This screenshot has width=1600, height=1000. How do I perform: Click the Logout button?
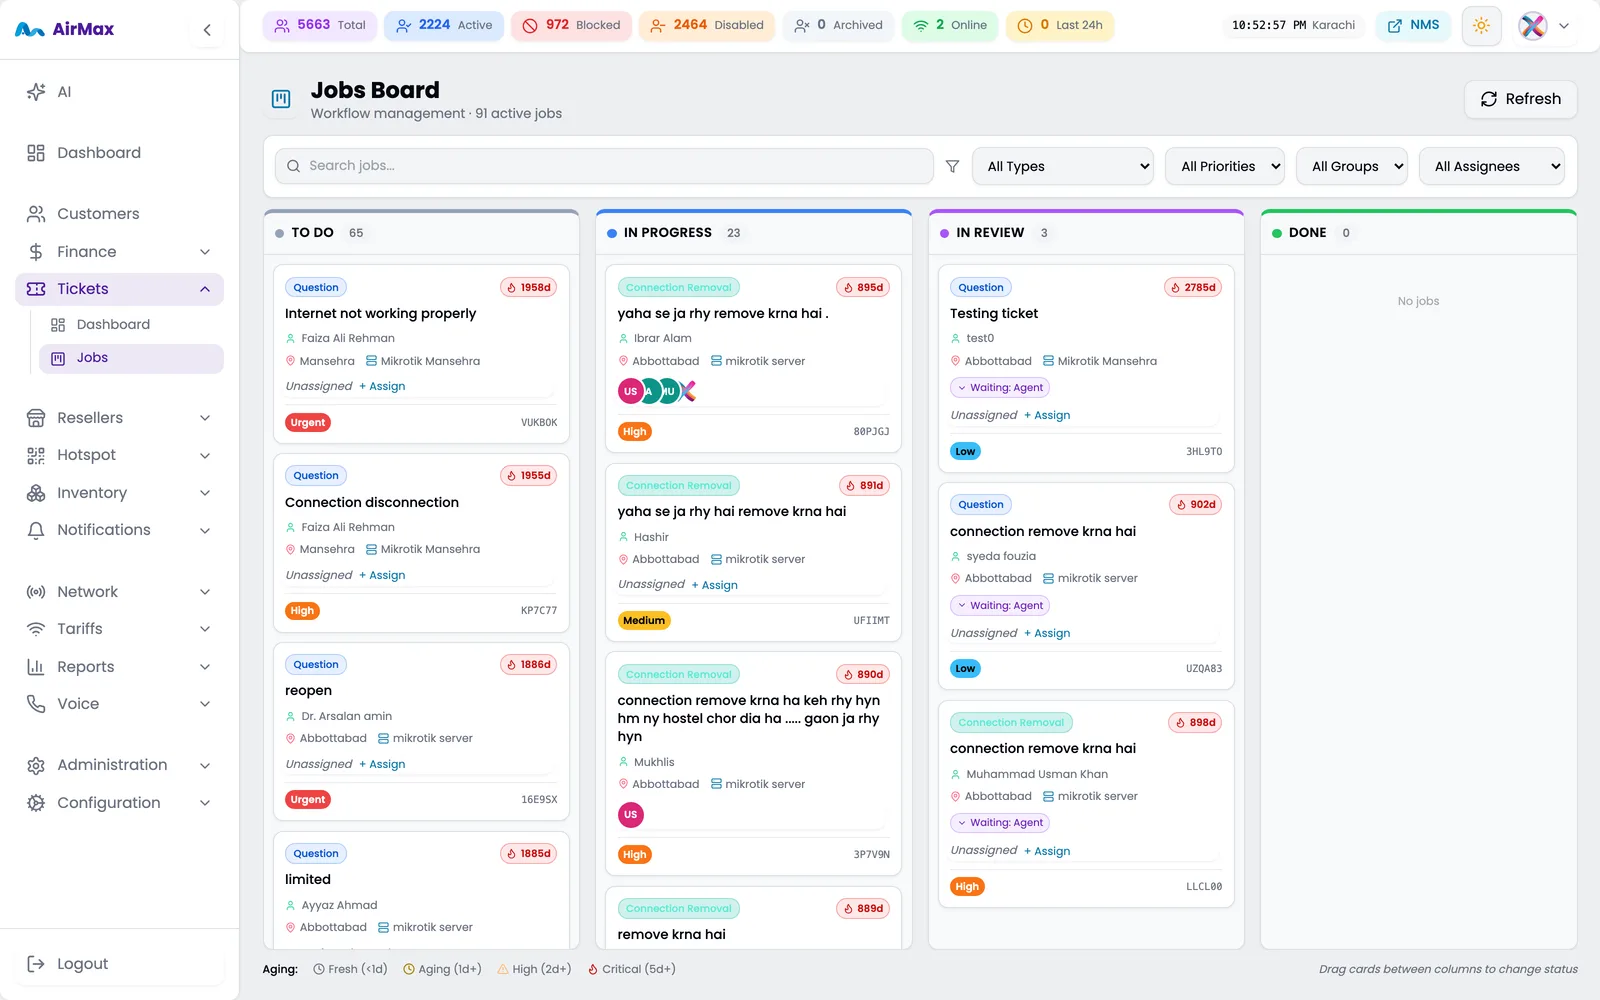click(x=120, y=964)
